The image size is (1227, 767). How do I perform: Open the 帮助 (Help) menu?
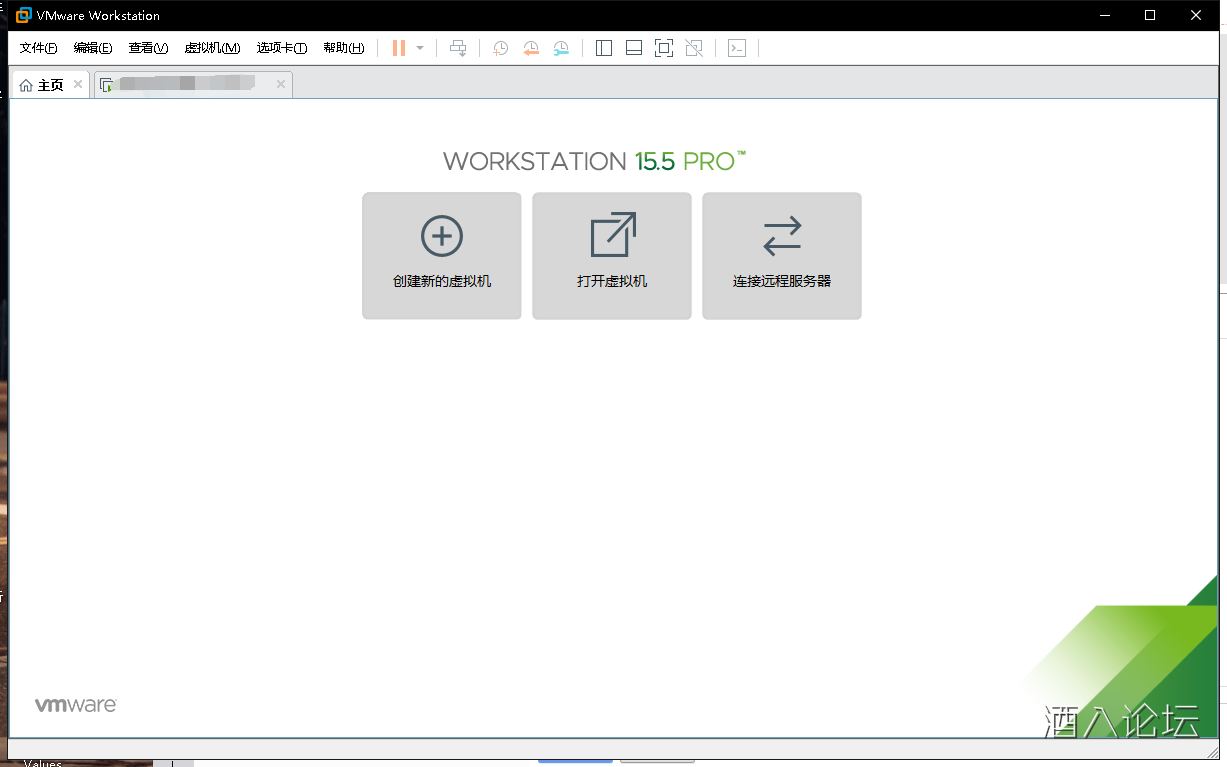click(x=343, y=48)
